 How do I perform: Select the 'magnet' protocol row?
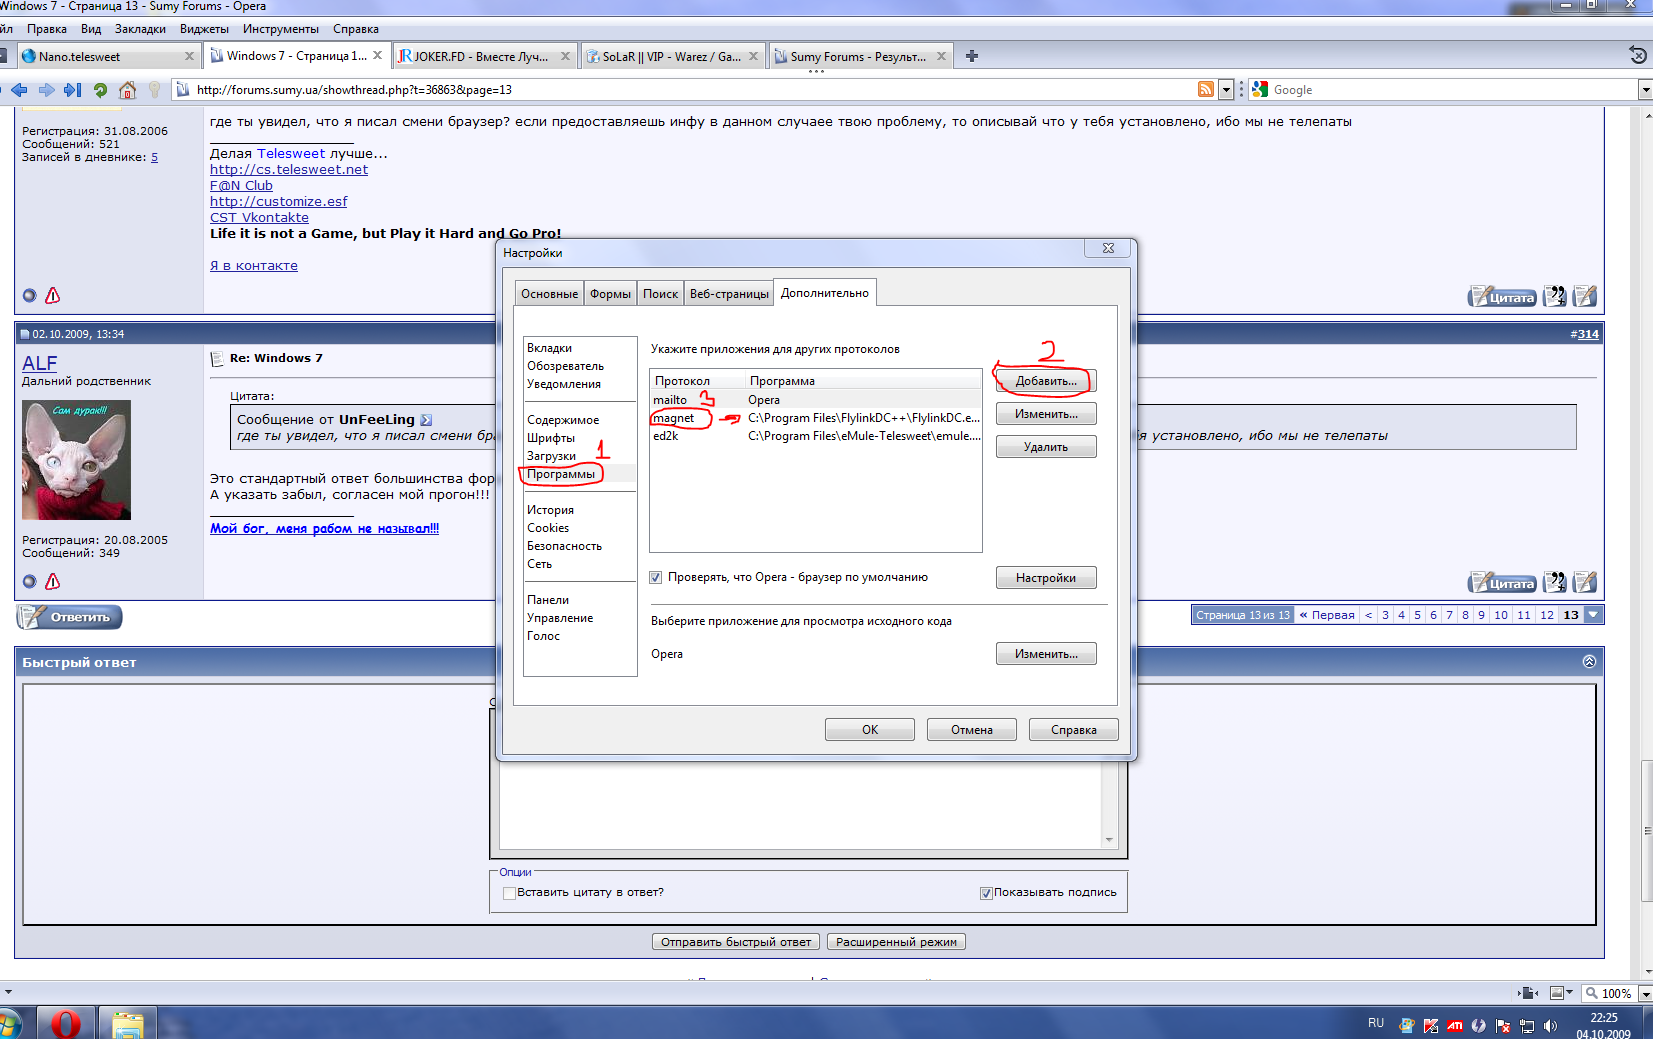(x=674, y=418)
